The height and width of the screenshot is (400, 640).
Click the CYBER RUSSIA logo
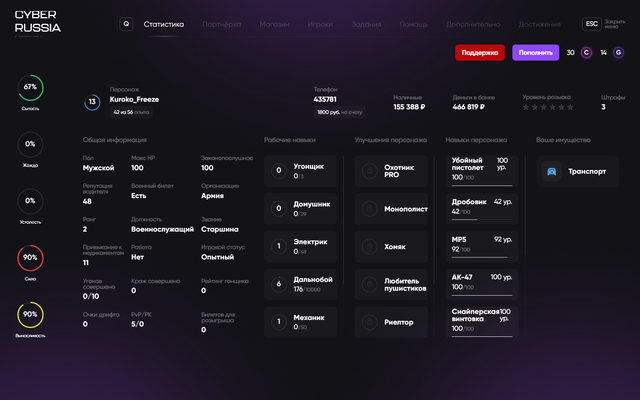tap(38, 22)
